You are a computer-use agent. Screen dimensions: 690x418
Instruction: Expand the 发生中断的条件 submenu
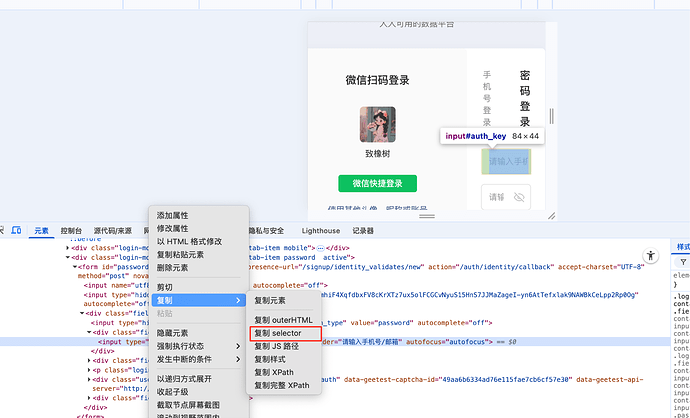pos(199,359)
